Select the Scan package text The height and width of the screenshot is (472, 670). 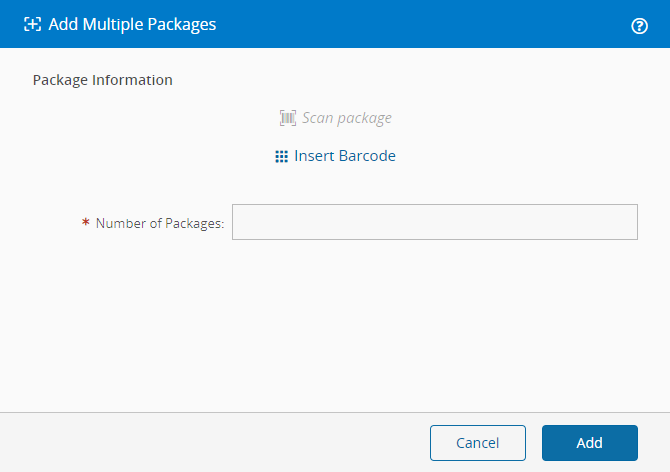(x=346, y=118)
